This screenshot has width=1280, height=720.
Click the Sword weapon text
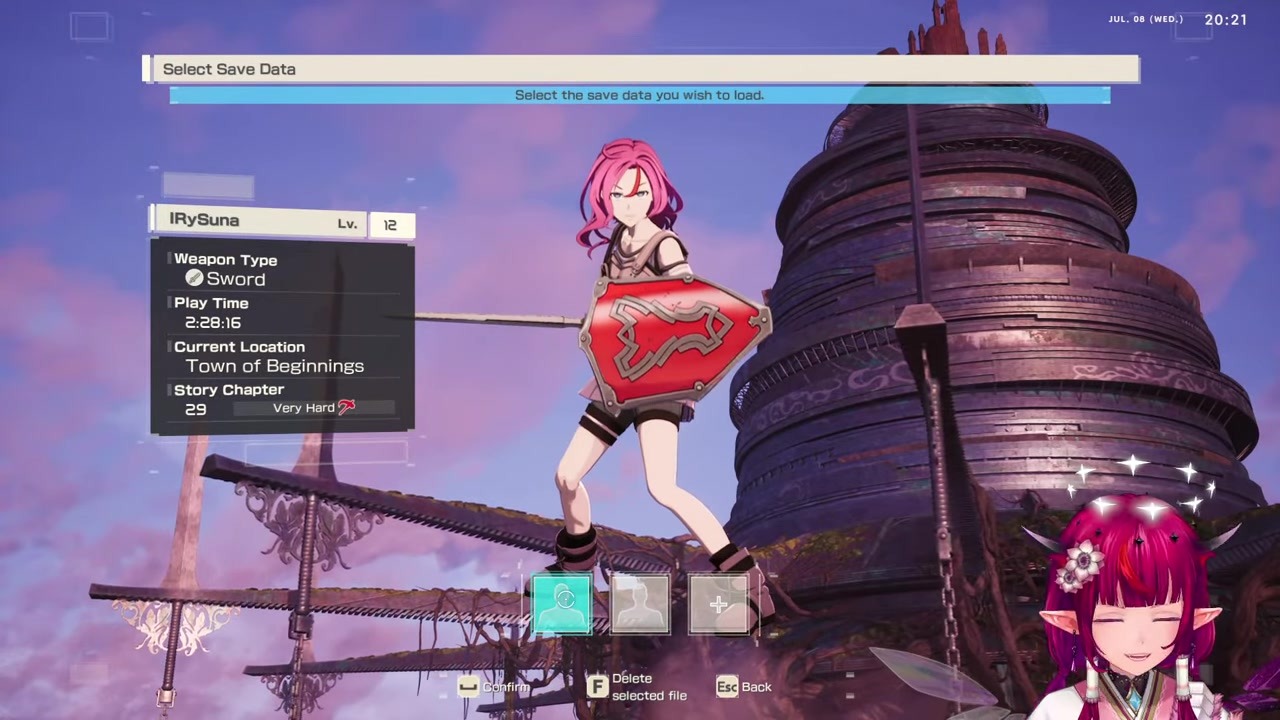pos(236,279)
